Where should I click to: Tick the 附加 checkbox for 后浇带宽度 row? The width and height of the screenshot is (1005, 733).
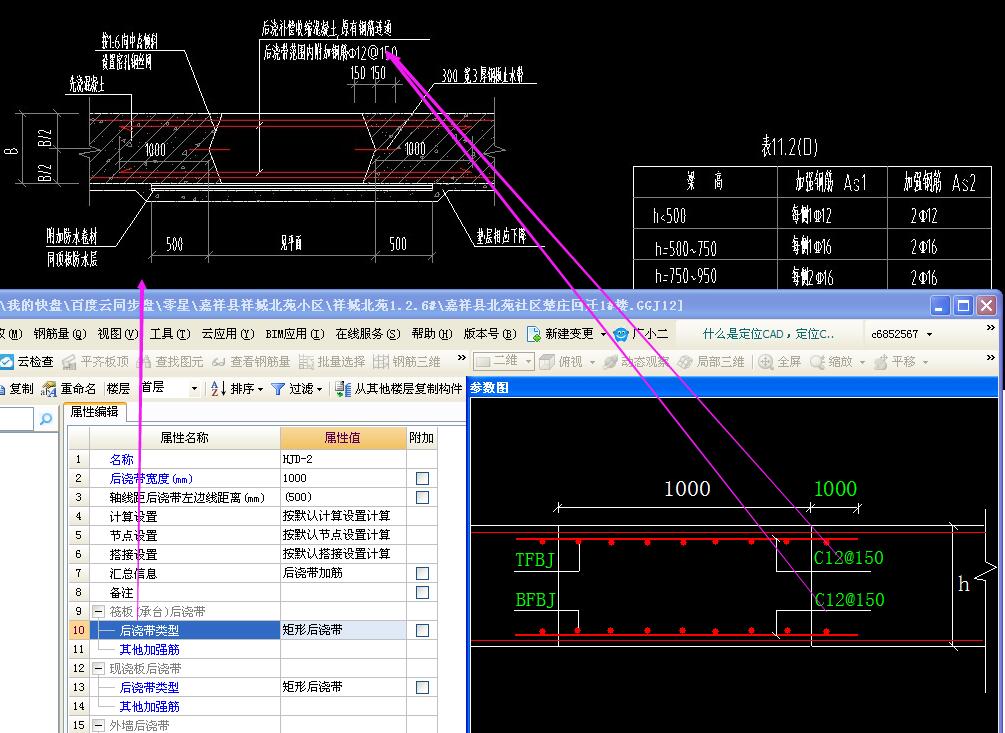coord(422,479)
